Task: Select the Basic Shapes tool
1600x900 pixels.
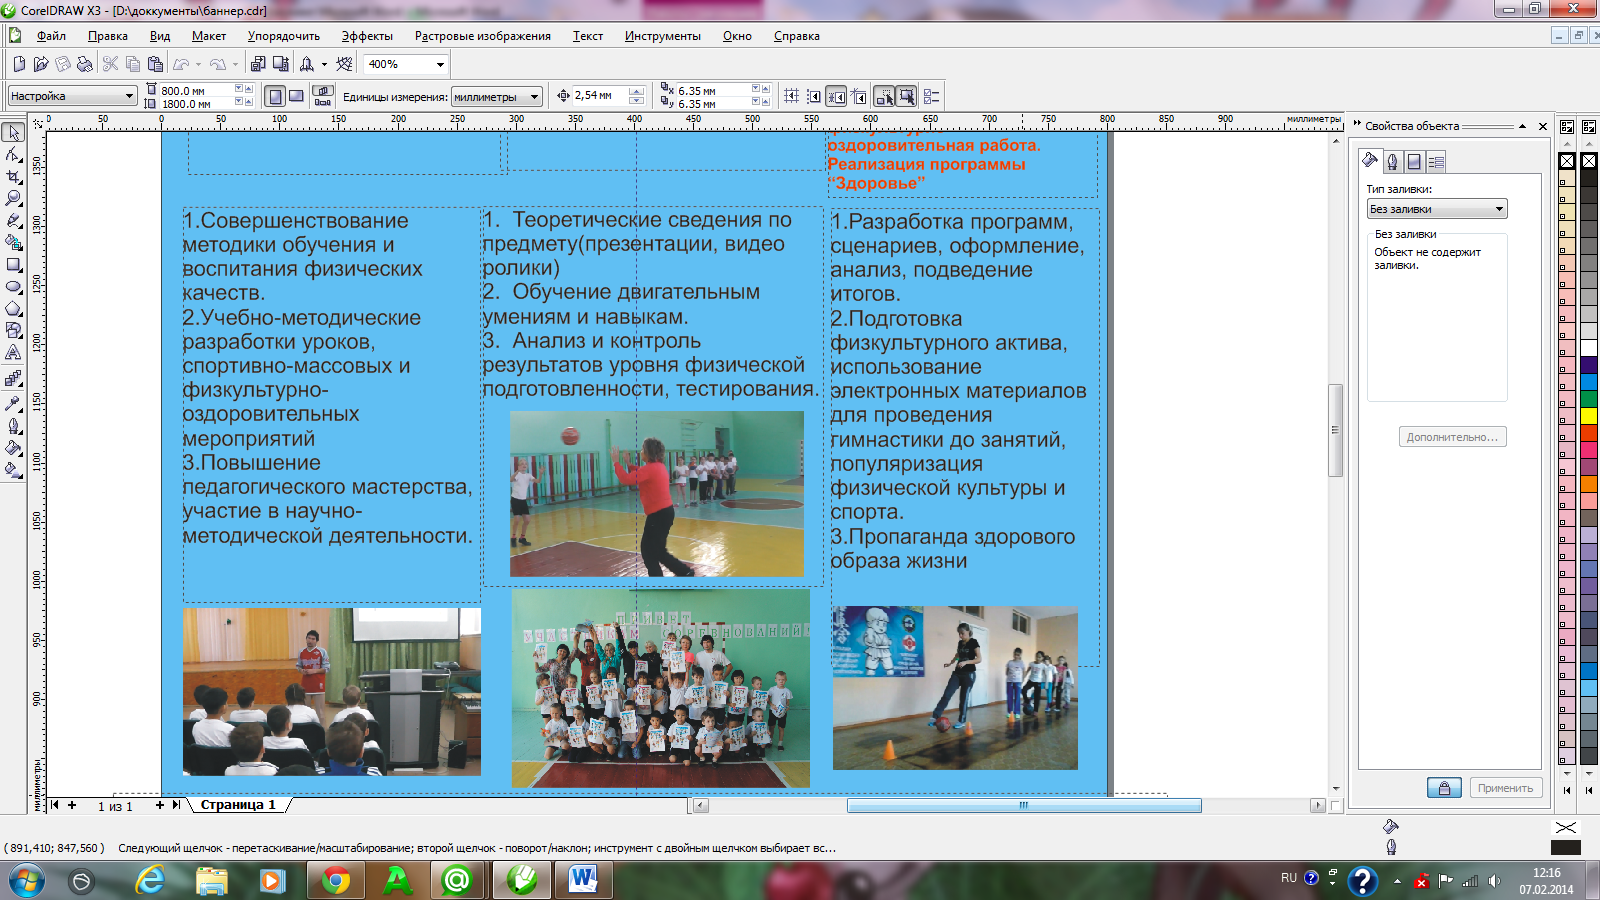Action: click(x=13, y=330)
